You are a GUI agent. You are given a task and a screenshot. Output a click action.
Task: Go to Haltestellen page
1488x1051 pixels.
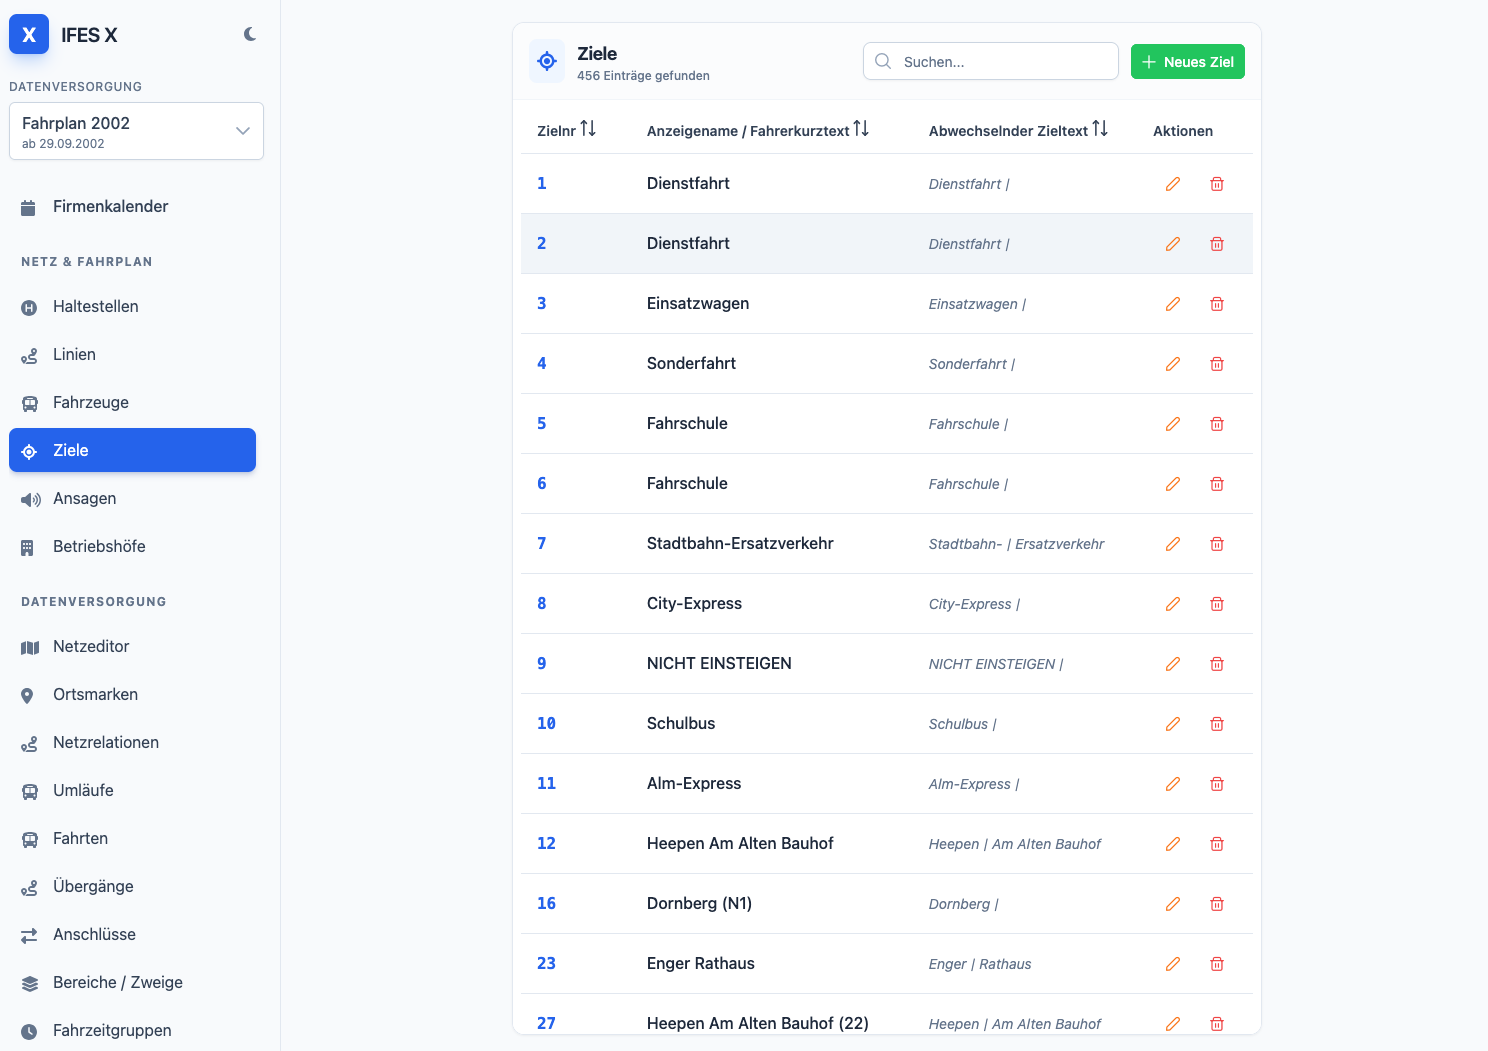coord(132,307)
